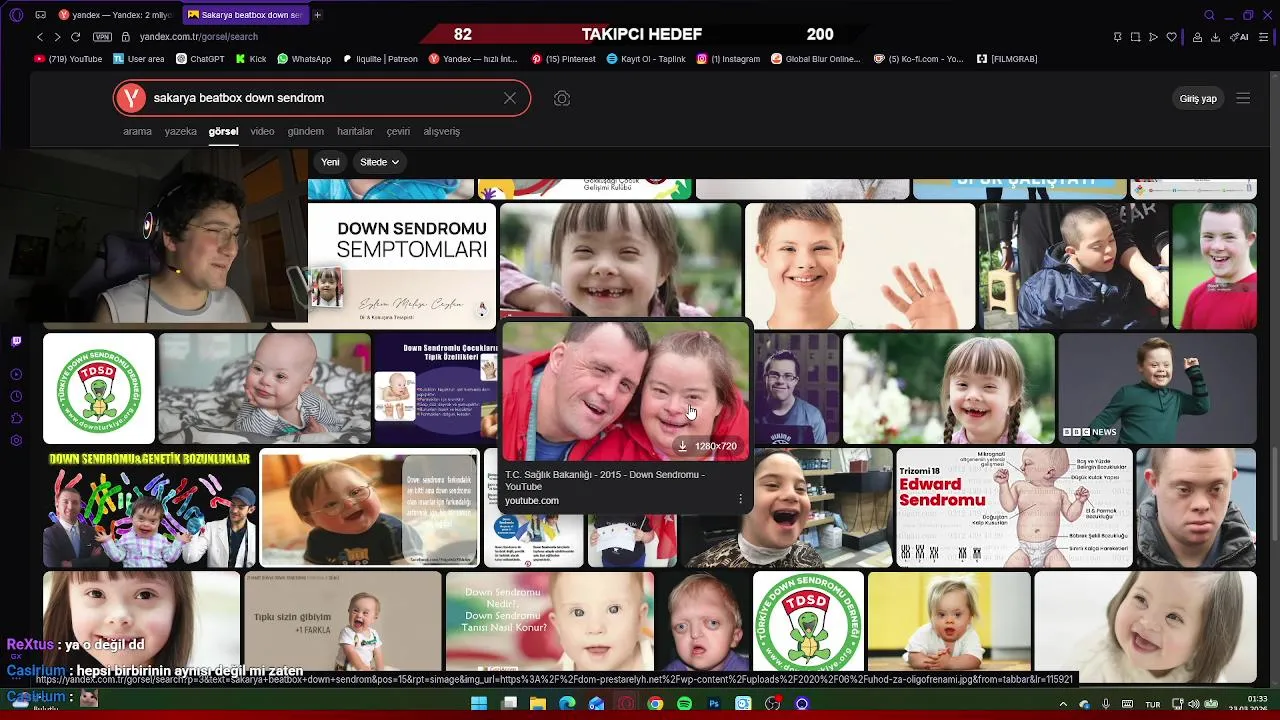The width and height of the screenshot is (1280, 720).
Task: Switch to the arama search tab
Action: click(x=137, y=131)
